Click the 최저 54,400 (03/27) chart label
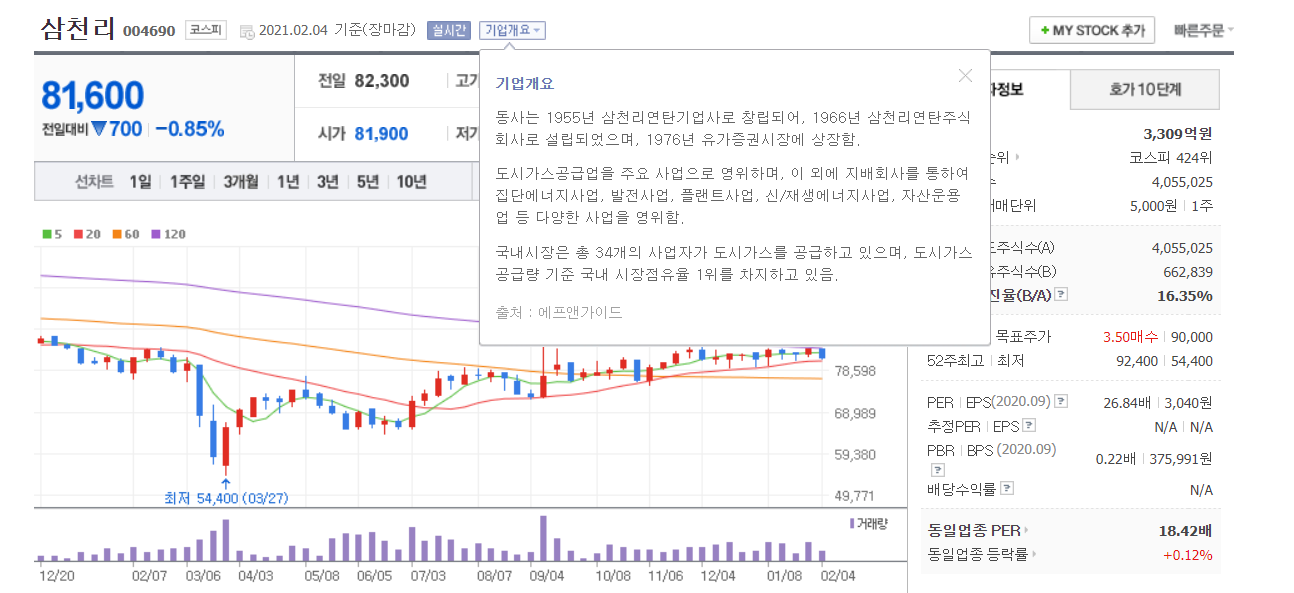The height and width of the screenshot is (593, 1294). 226,498
